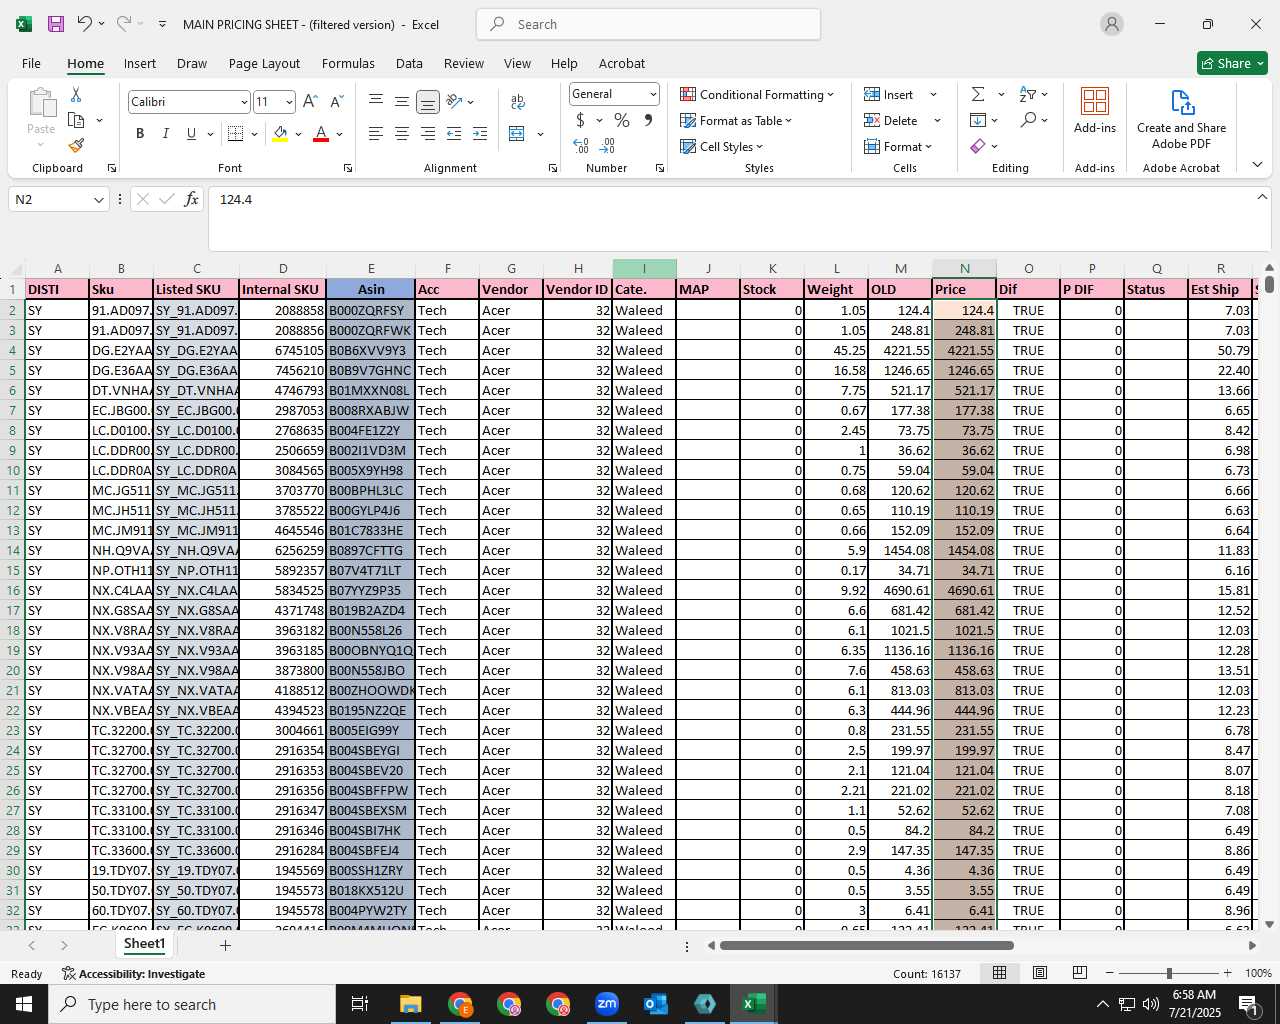Open the Find & Select magnifier
The width and height of the screenshot is (1280, 1024).
(1028, 120)
